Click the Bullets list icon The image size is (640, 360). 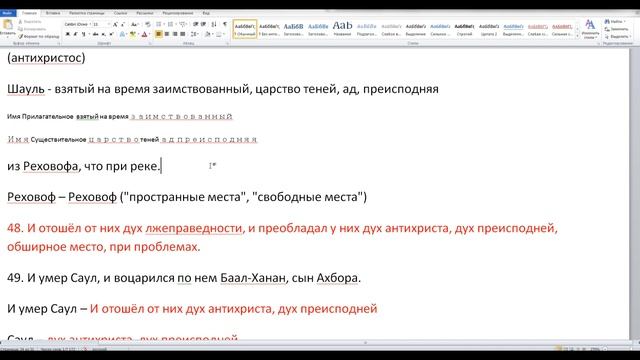(160, 24)
